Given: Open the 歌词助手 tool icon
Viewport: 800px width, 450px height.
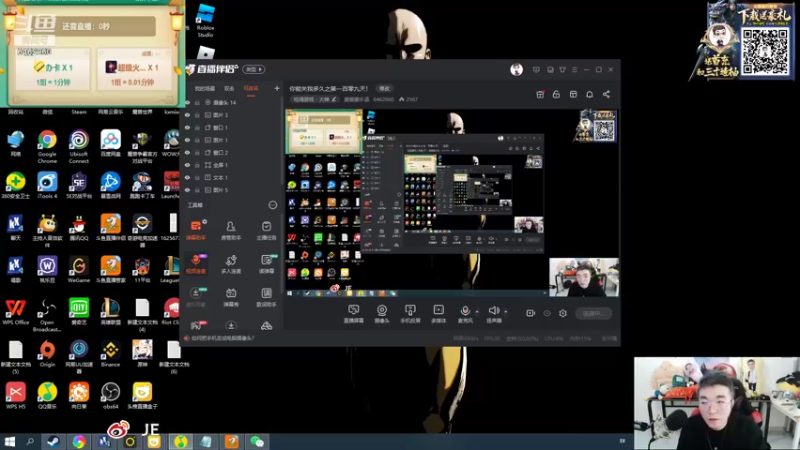Looking at the screenshot, I should point(266,297).
